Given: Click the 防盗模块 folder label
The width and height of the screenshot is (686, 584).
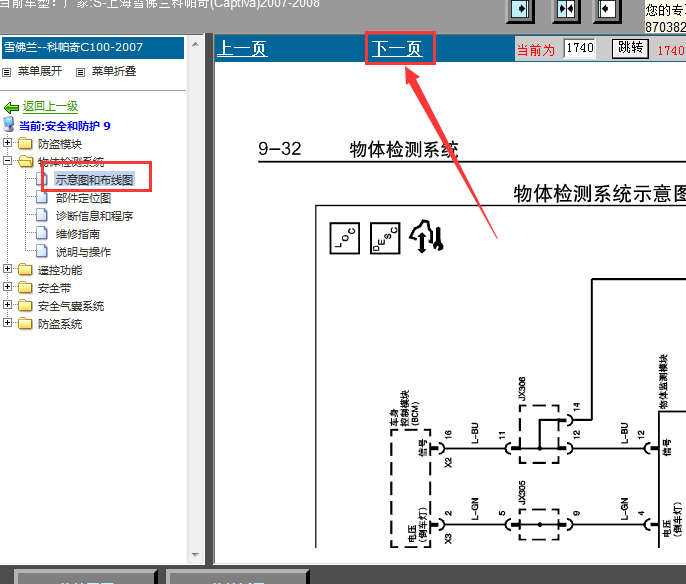Looking at the screenshot, I should coord(60,144).
